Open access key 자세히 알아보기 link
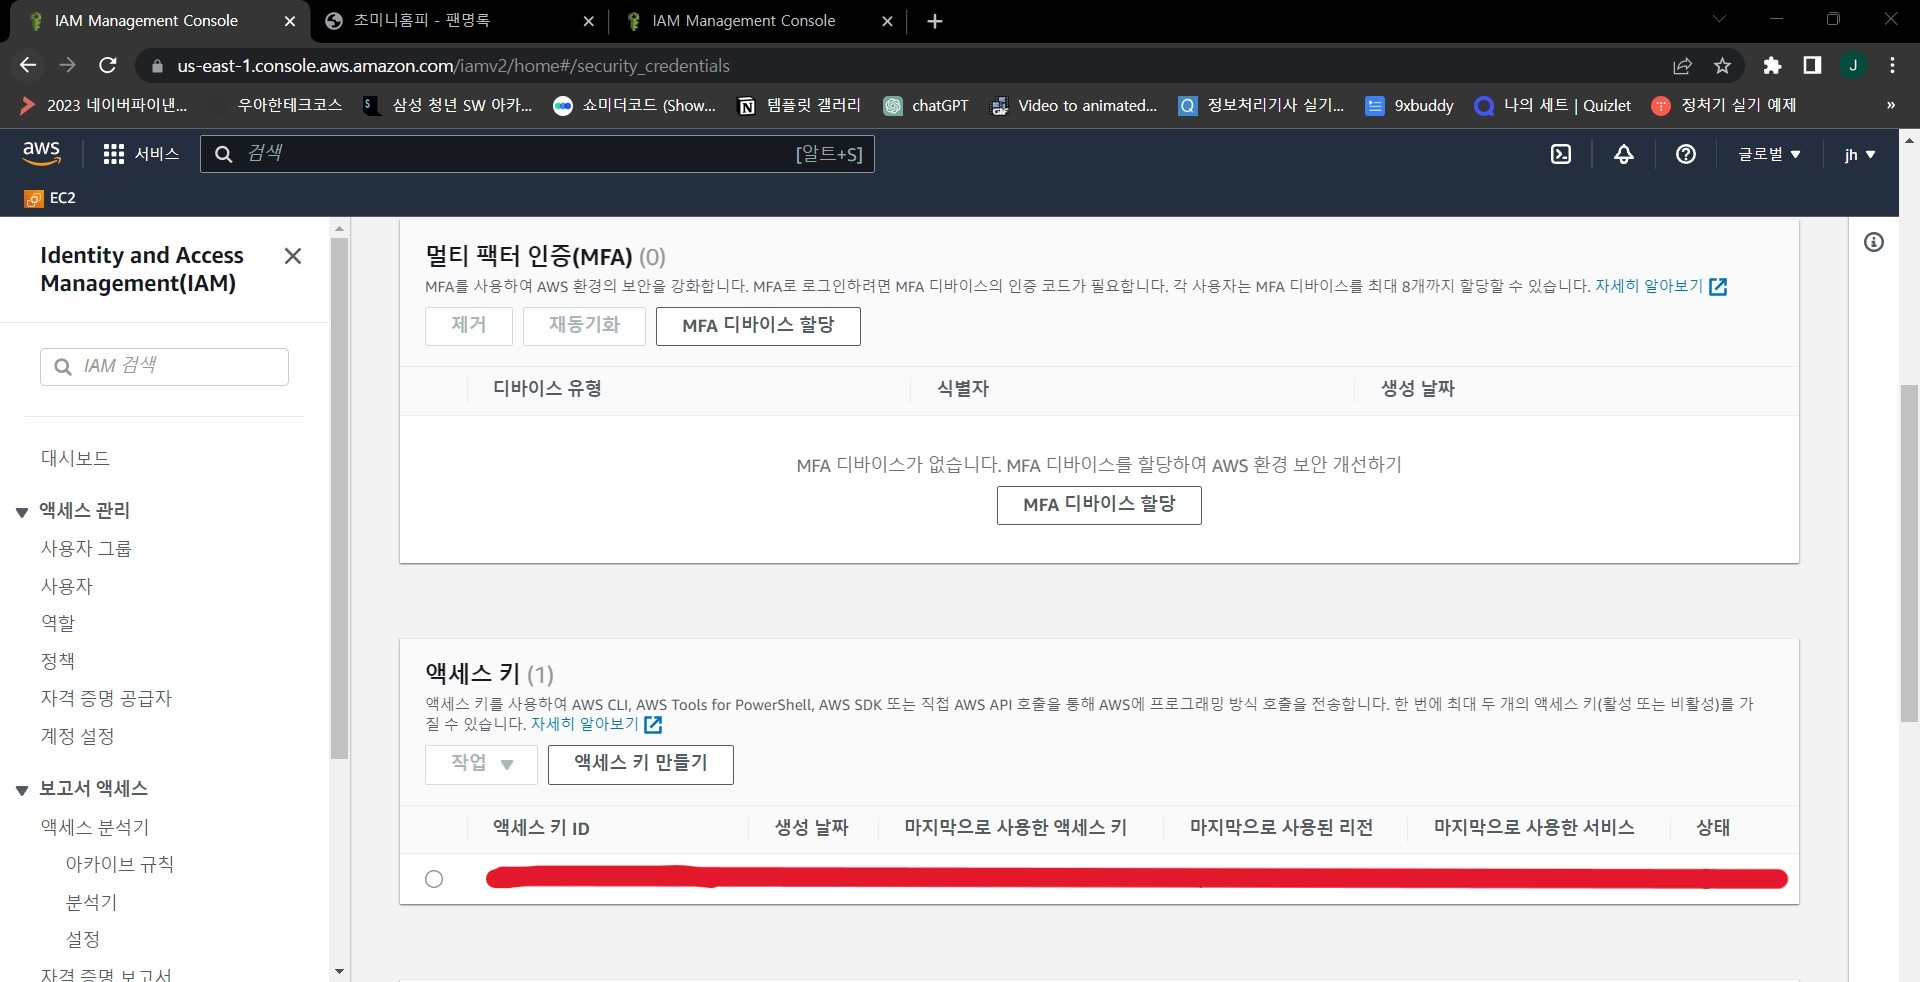1920x982 pixels. tap(596, 724)
